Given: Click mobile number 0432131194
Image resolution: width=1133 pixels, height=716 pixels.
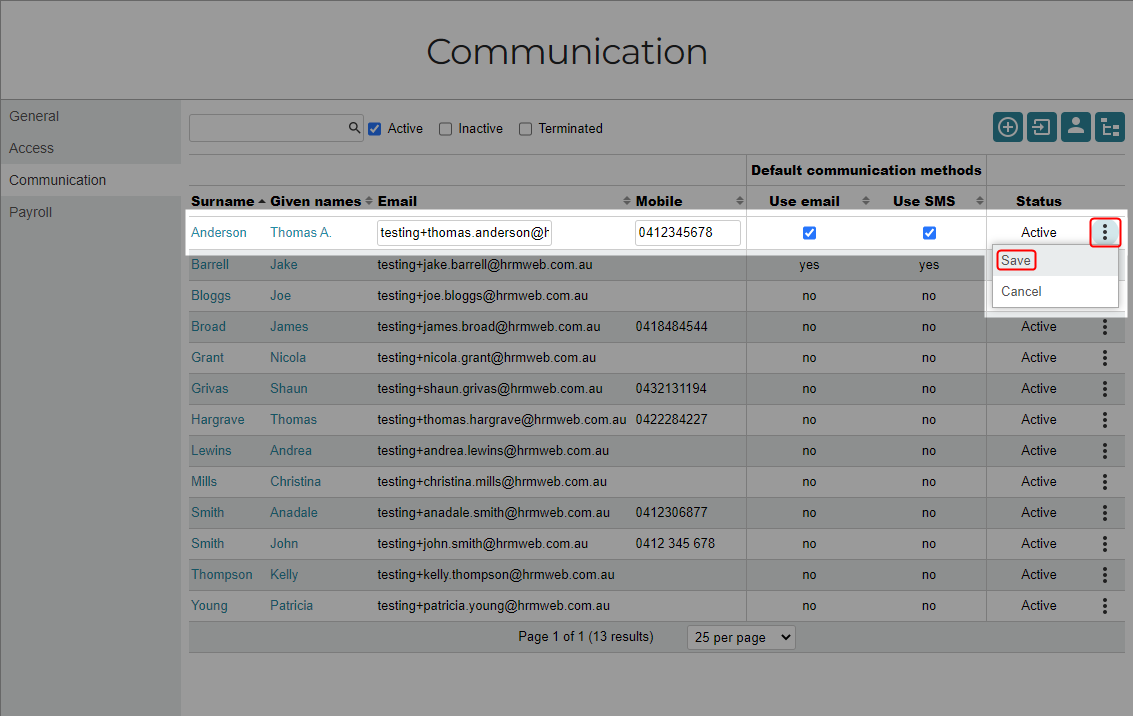Looking at the screenshot, I should click(x=671, y=389).
